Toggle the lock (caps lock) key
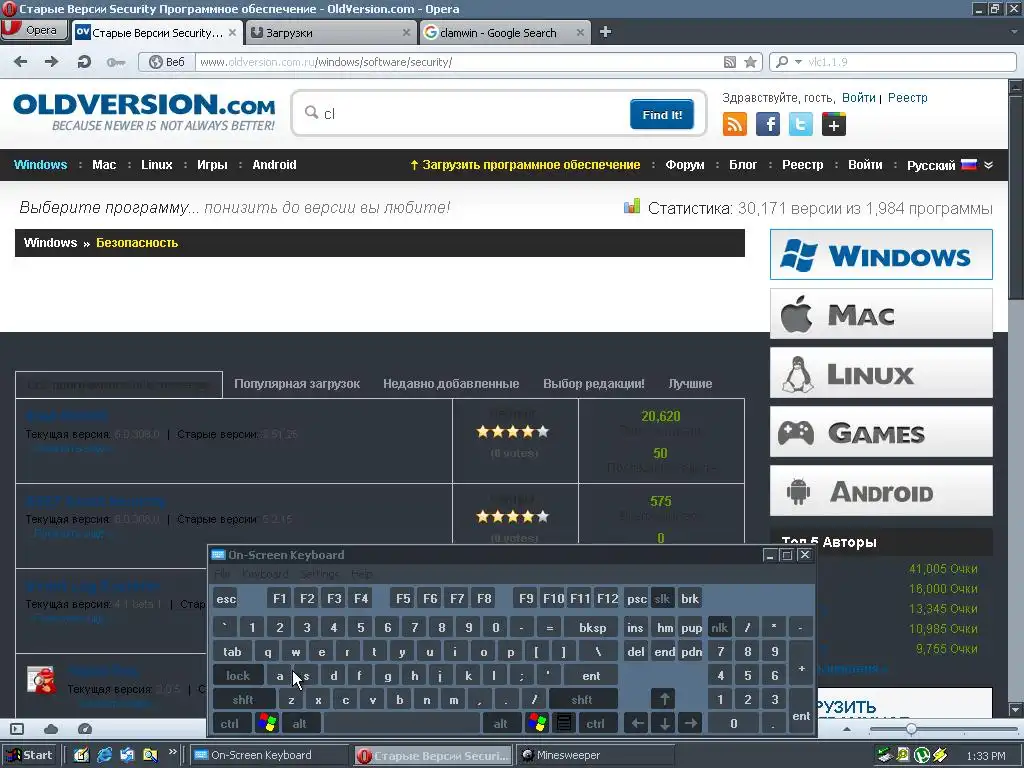 tap(238, 675)
